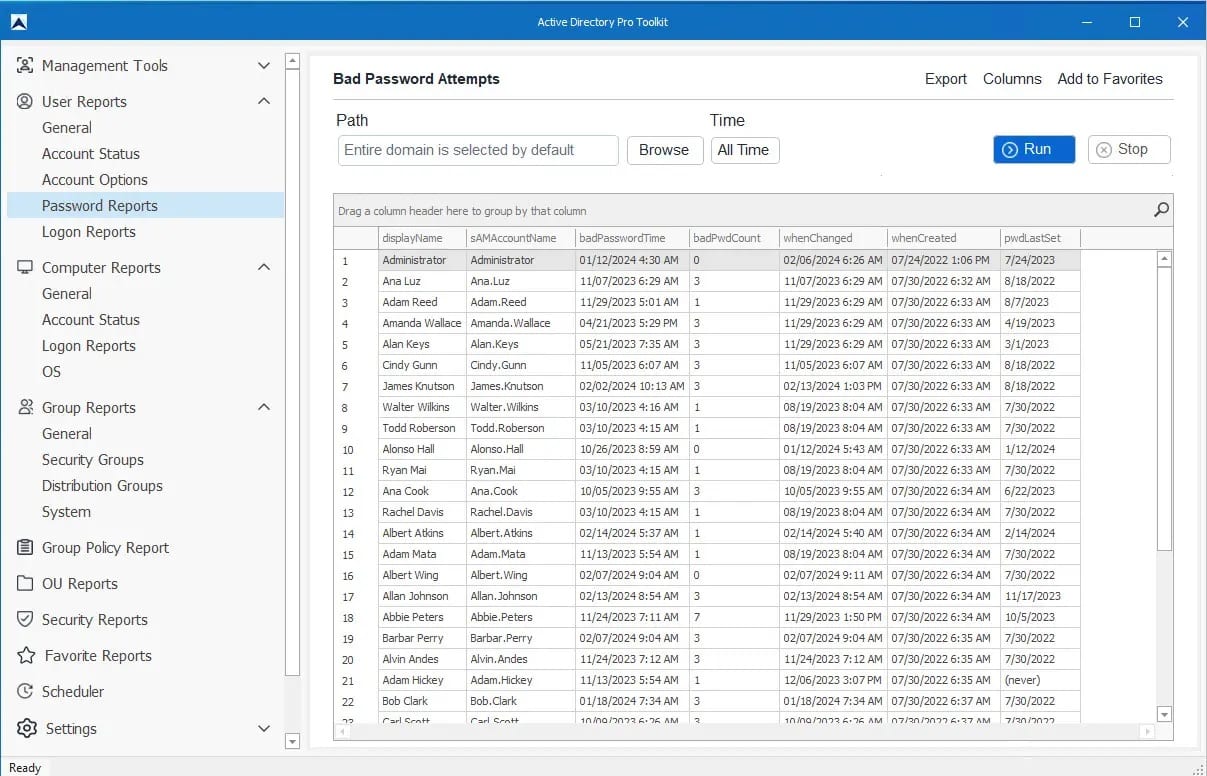Image resolution: width=1207 pixels, height=776 pixels.
Task: Open the Columns chooser
Action: [x=1012, y=79]
